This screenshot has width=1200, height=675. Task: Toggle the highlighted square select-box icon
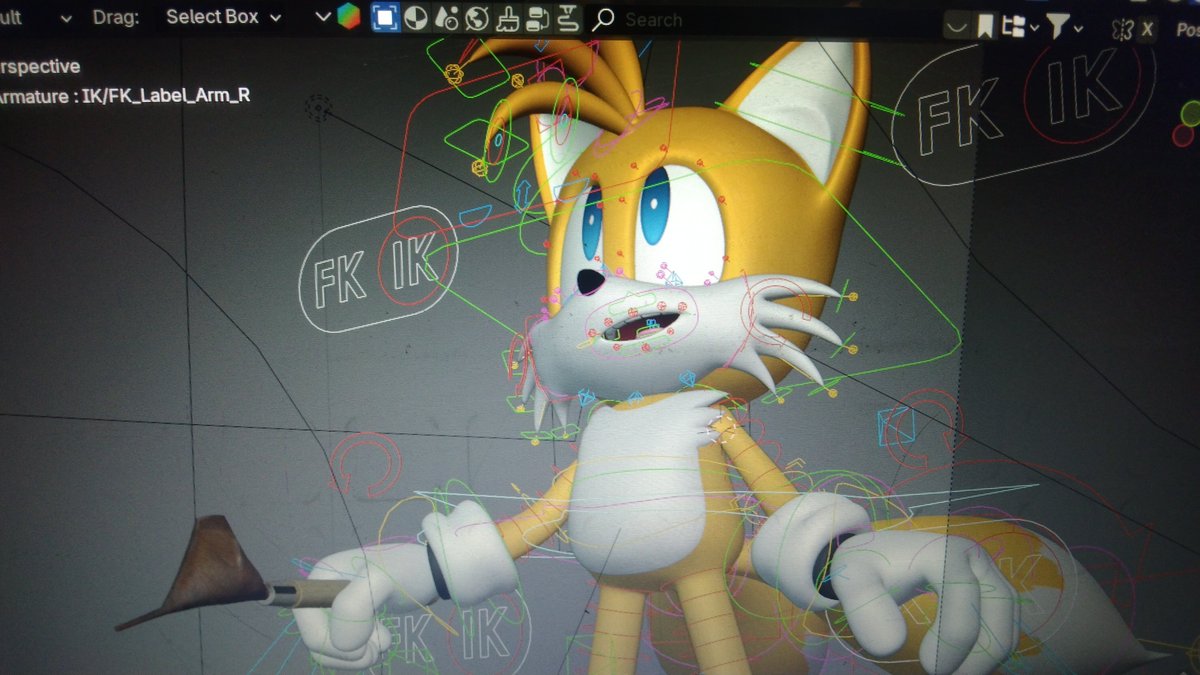(385, 17)
